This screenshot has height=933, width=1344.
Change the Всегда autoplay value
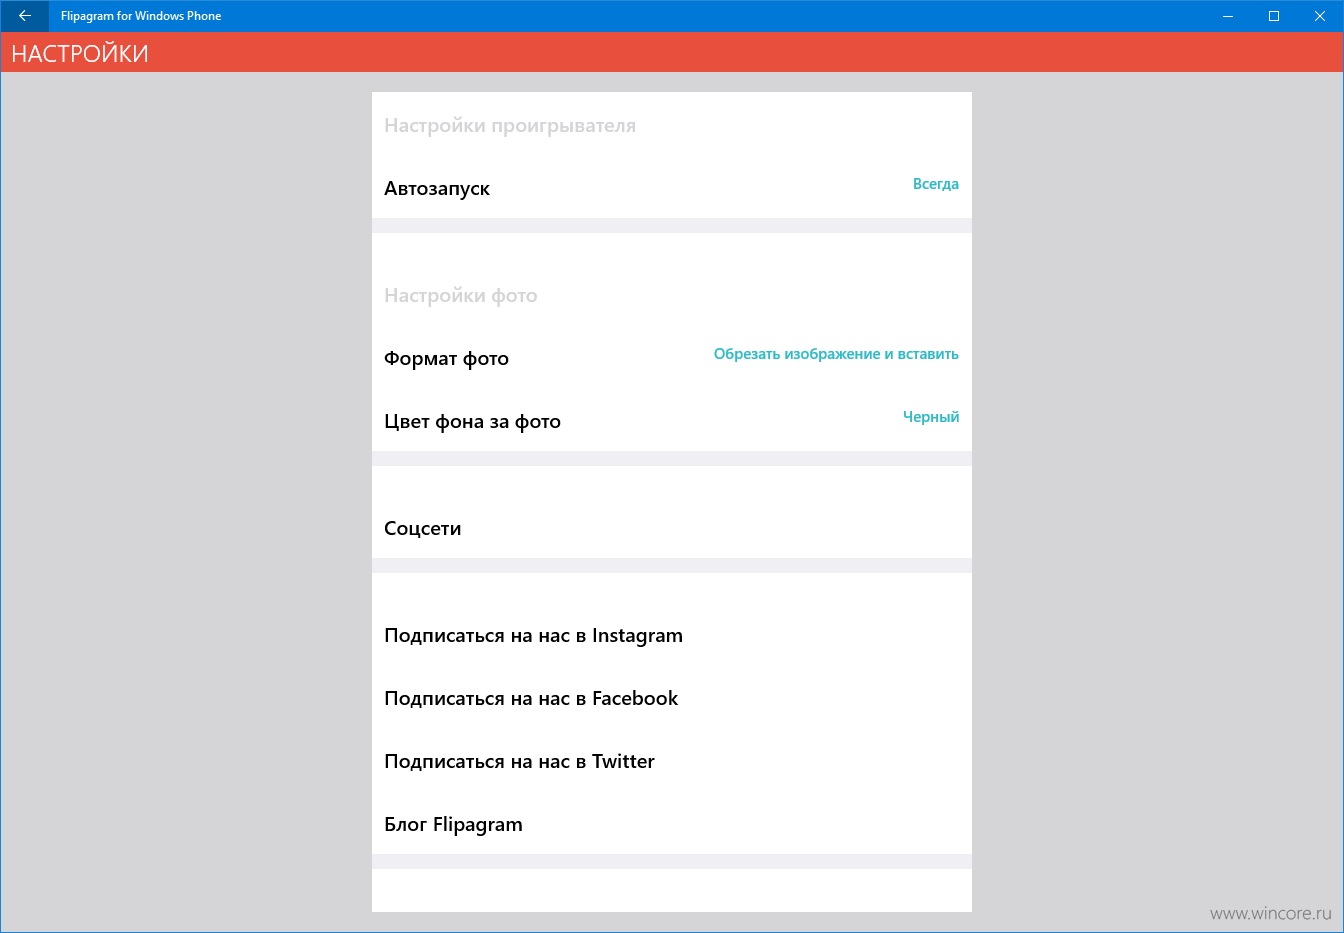[x=935, y=184]
